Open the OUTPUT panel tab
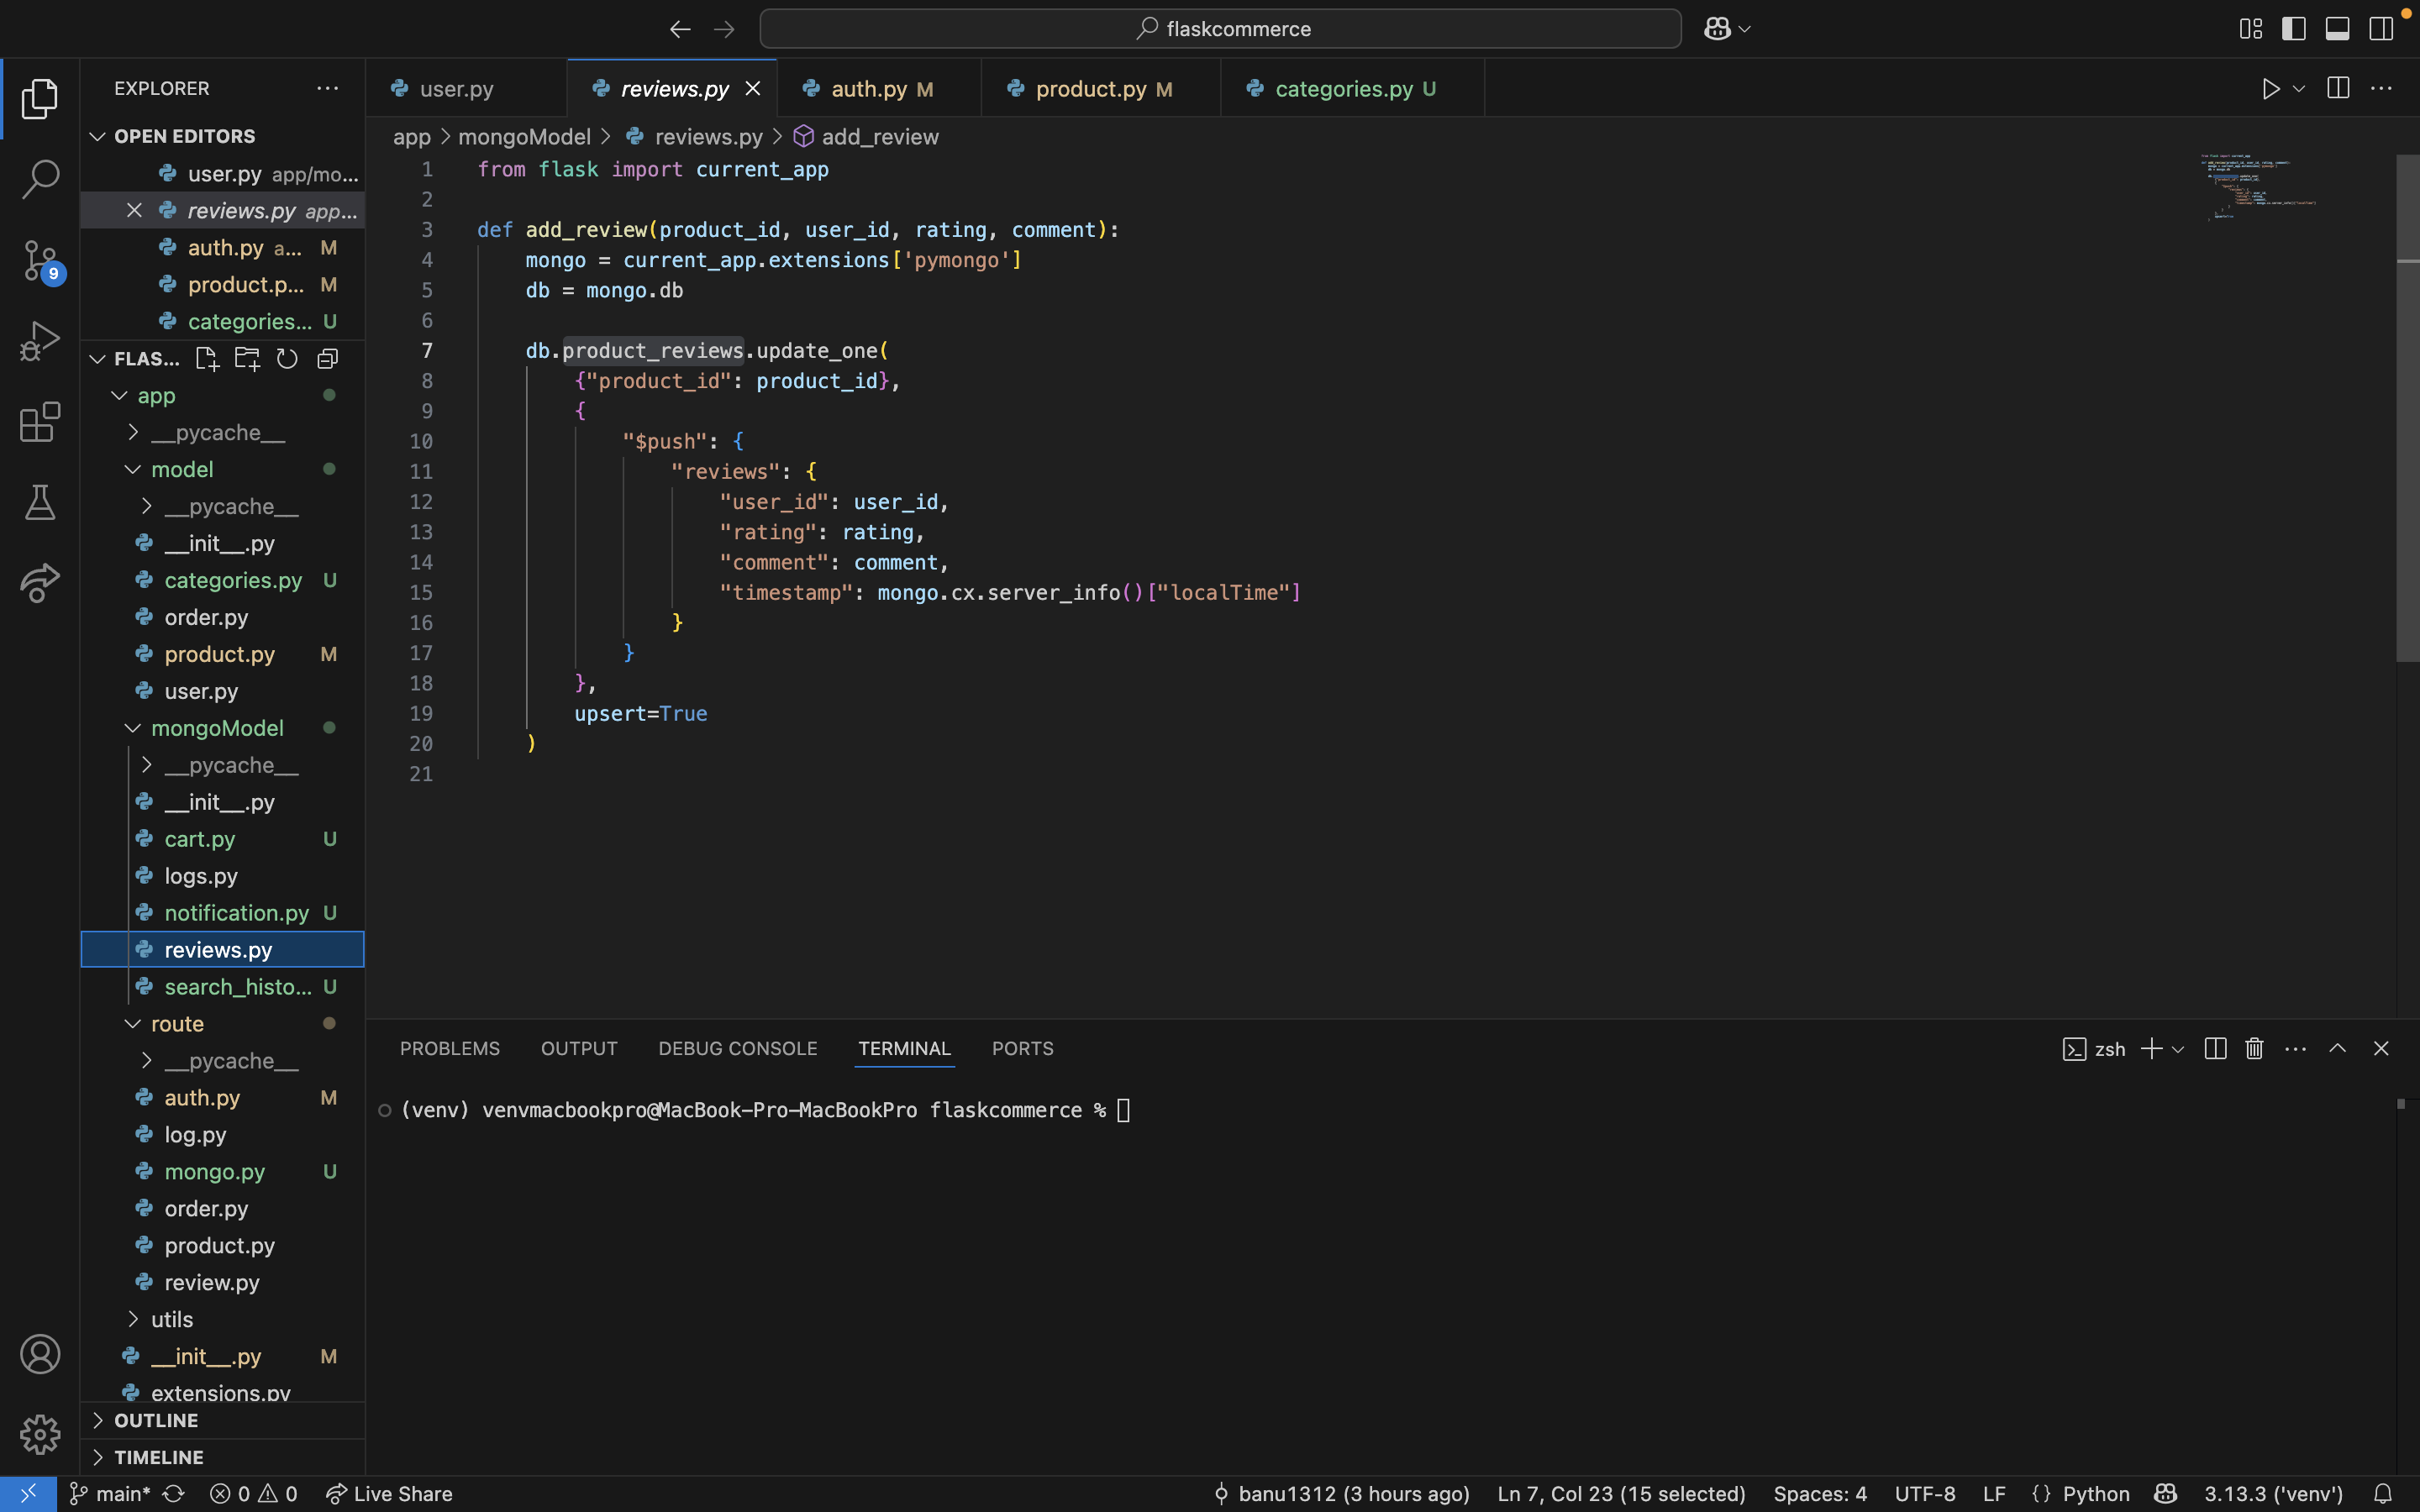 (x=579, y=1048)
